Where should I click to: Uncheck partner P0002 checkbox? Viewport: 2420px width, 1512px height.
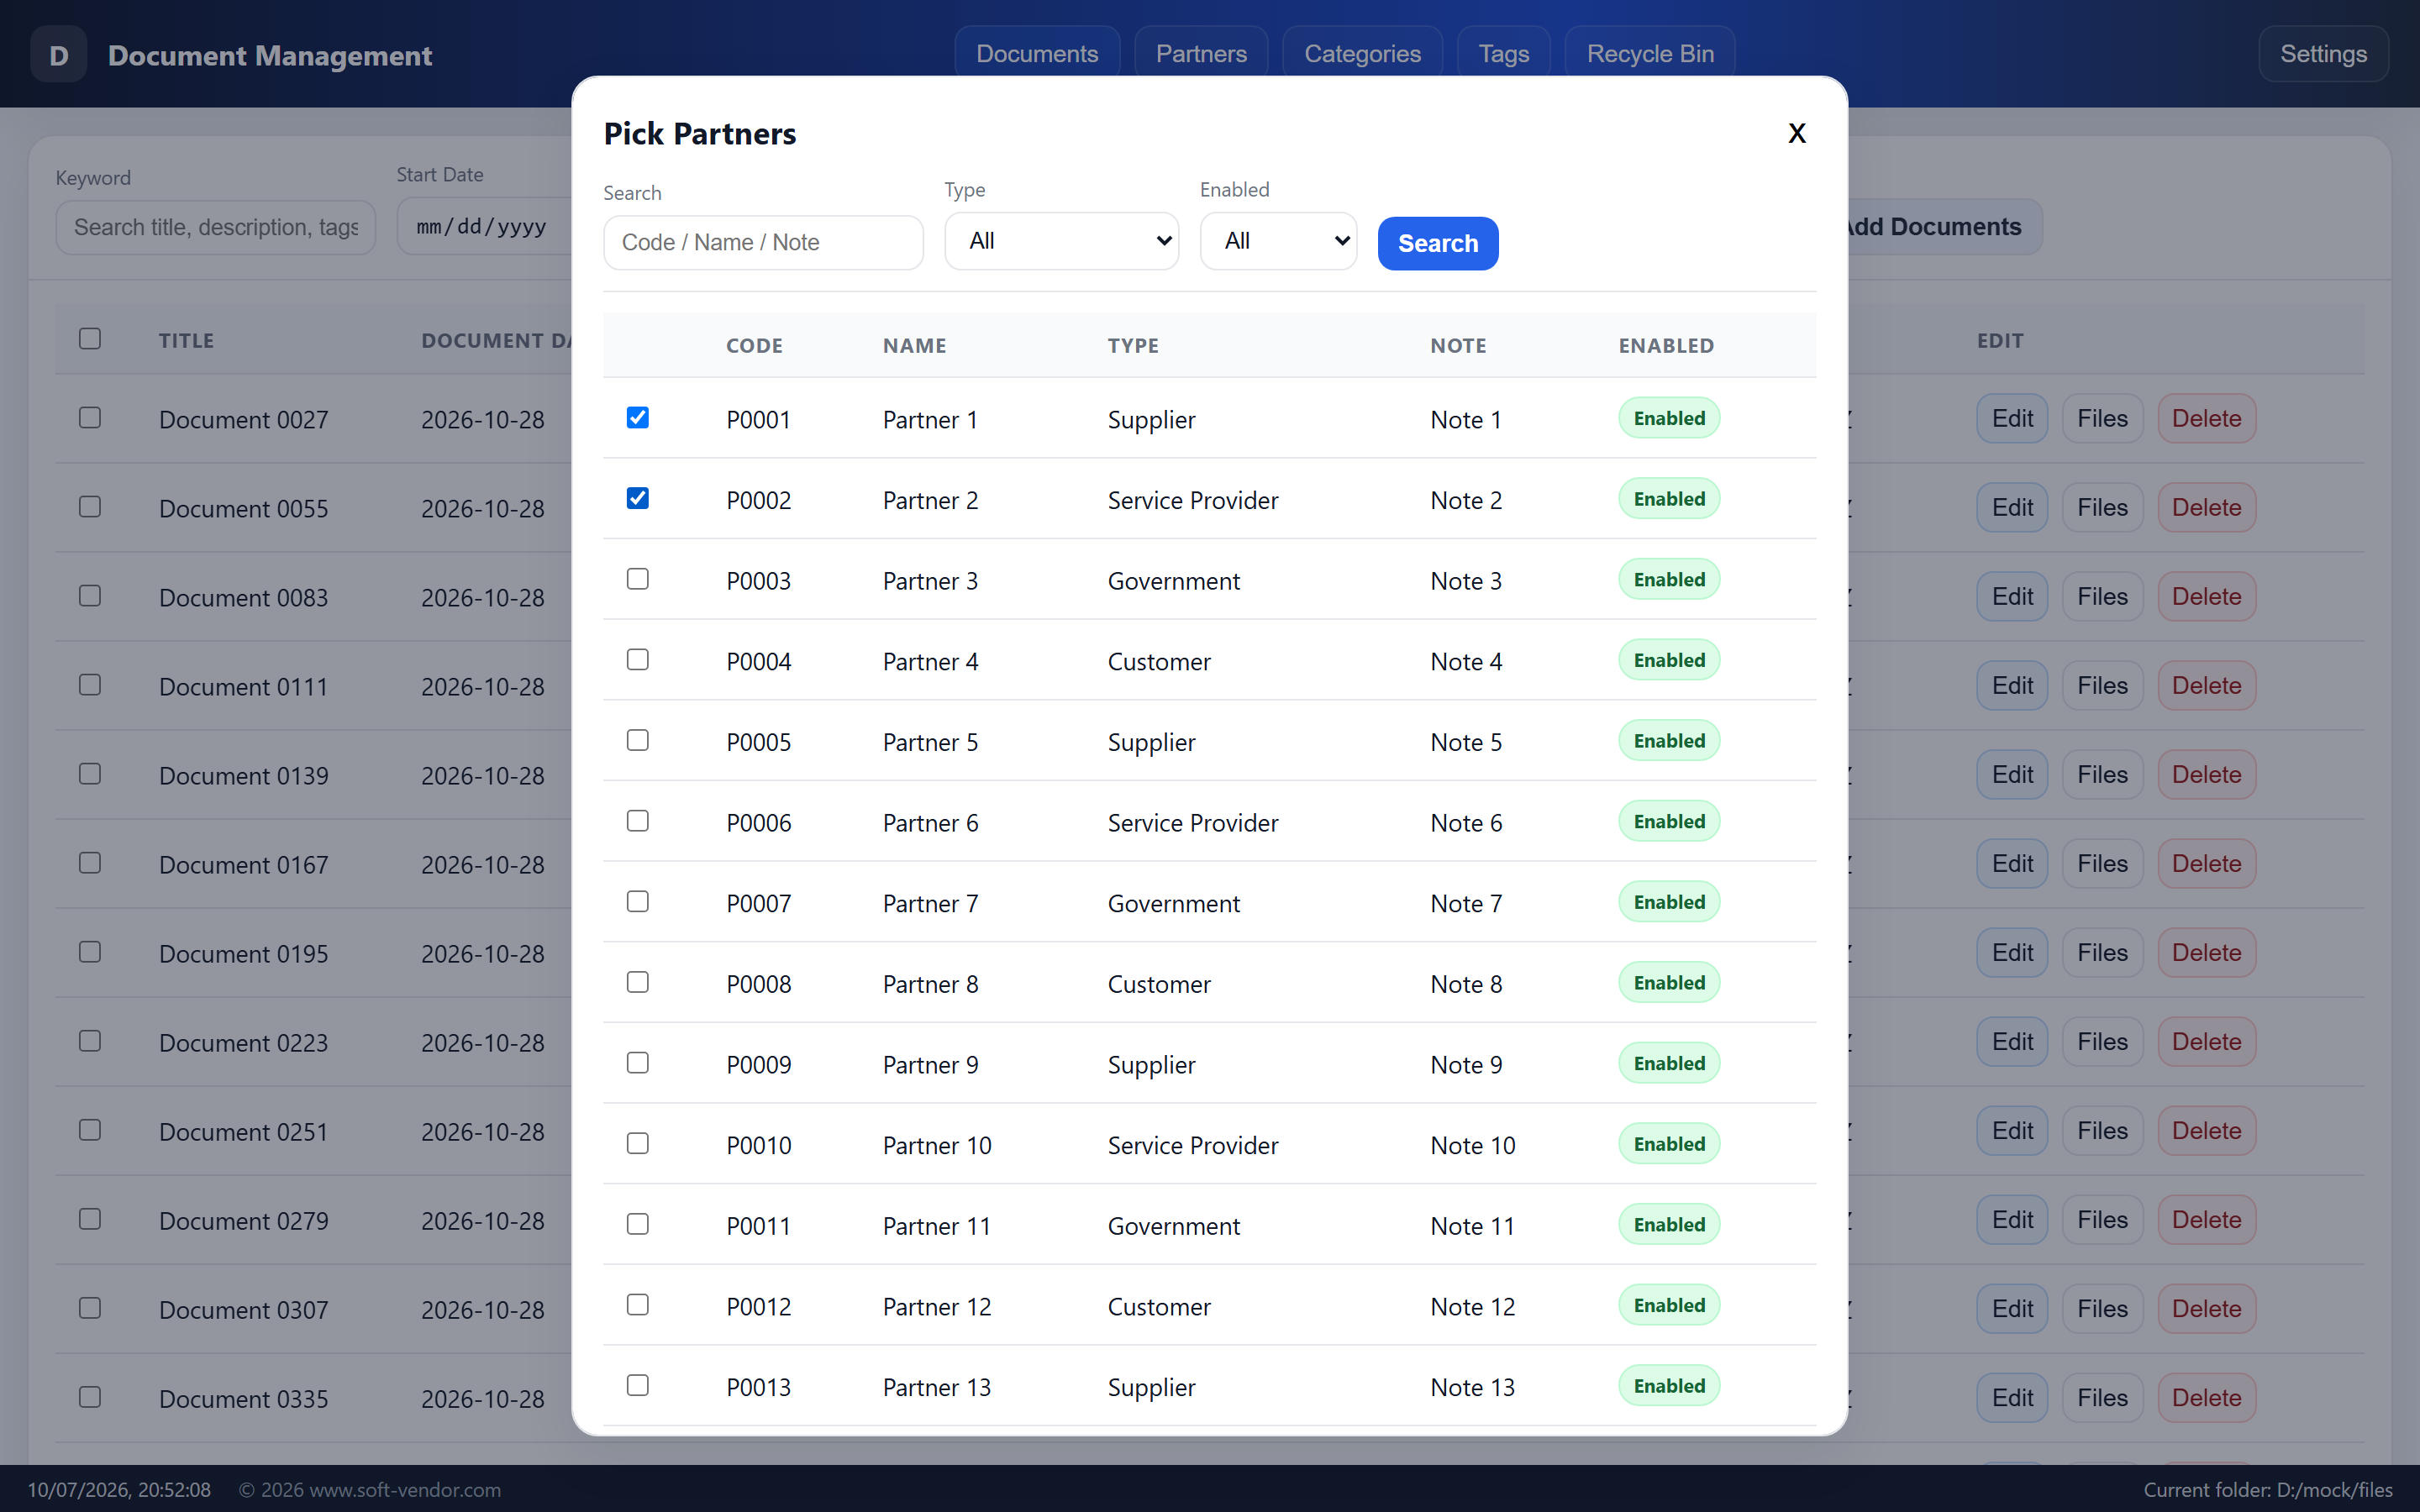pyautogui.click(x=638, y=498)
